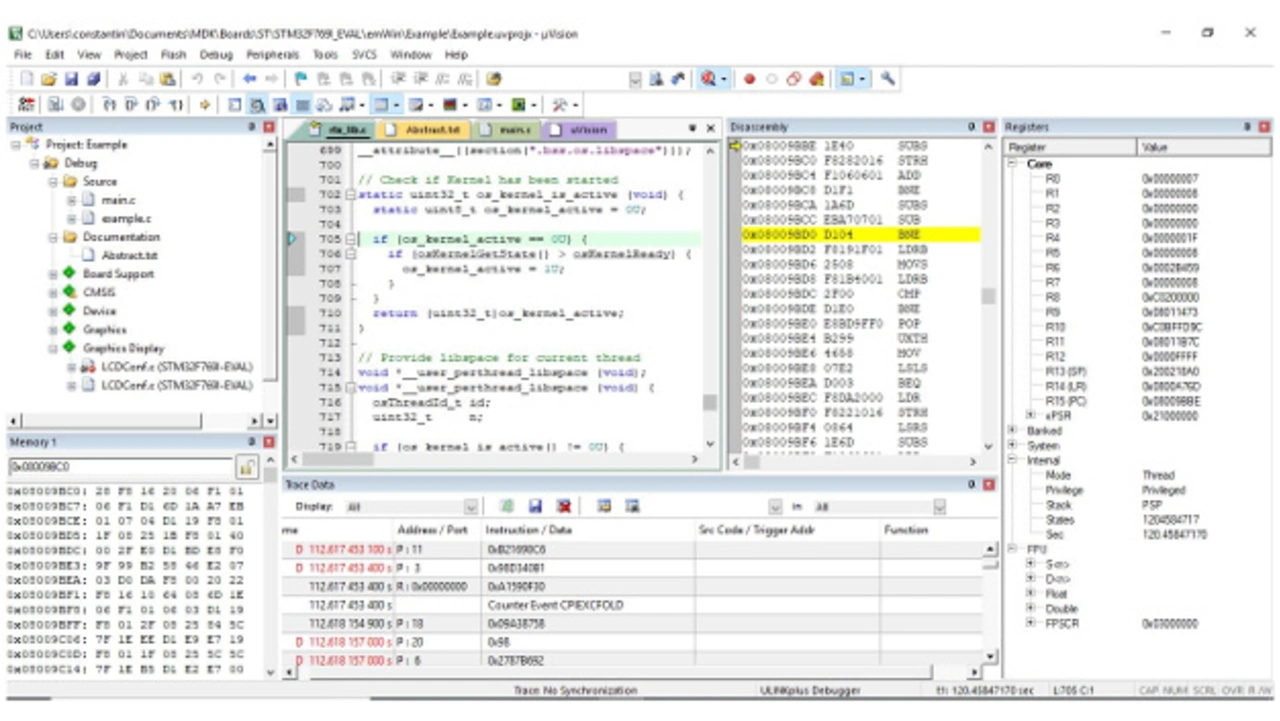This screenshot has width=1280, height=721.
Task: Click the Configuration wrench icon
Action: (886, 79)
